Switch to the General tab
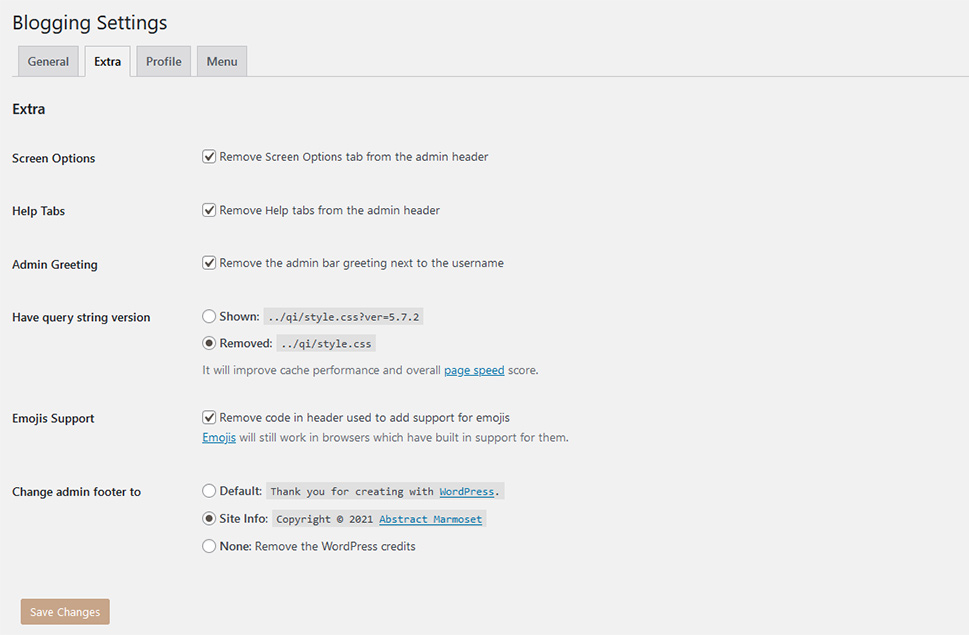969x635 pixels. (48, 61)
